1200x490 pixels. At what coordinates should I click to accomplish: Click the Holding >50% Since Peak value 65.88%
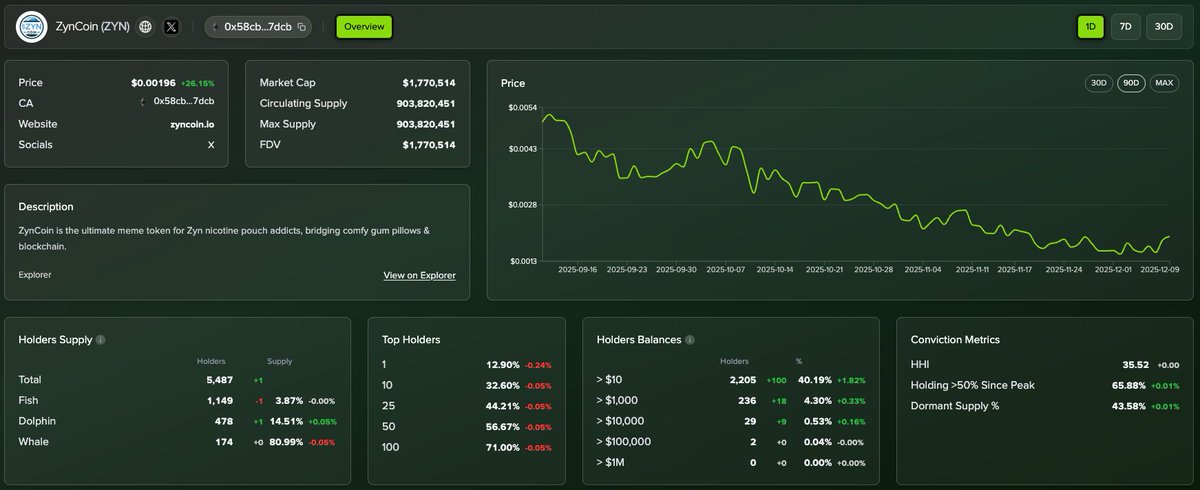[x=1131, y=385]
